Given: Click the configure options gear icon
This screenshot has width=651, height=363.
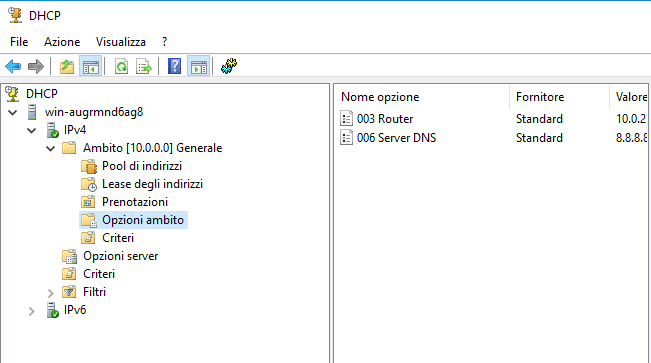Looking at the screenshot, I should pos(229,66).
